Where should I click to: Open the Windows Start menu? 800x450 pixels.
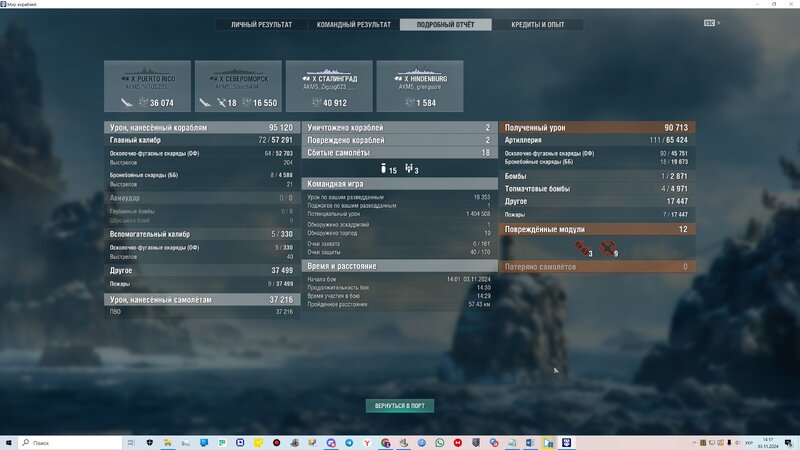pyautogui.click(x=8, y=442)
